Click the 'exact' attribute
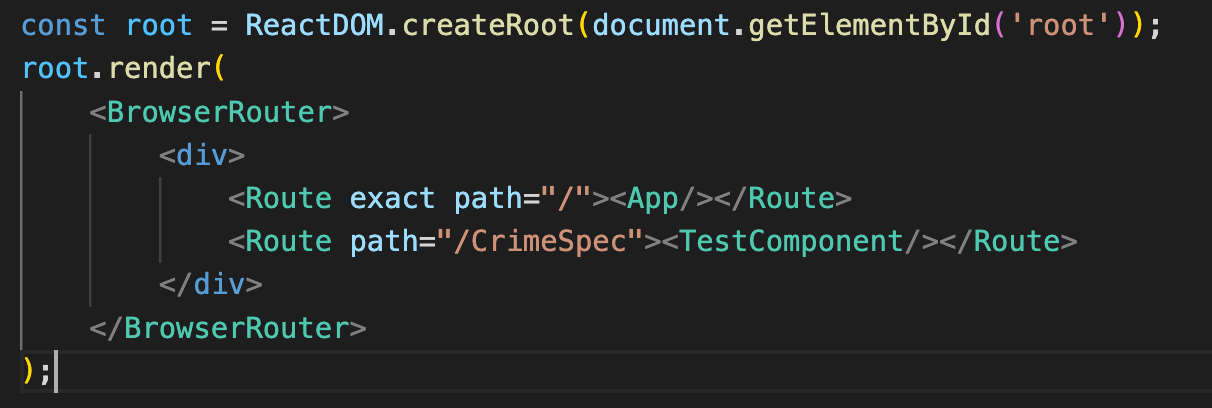1212x408 pixels. 392,198
